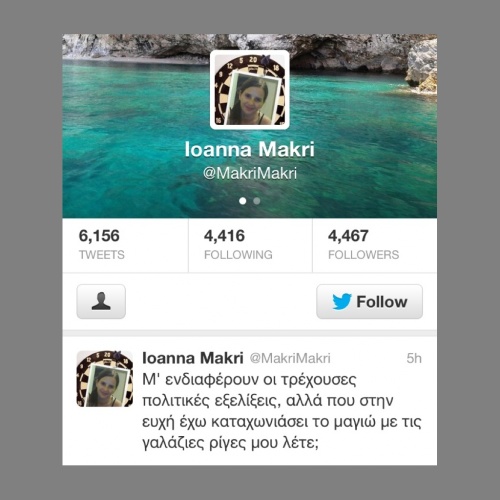Switch to the second page dot
The image size is (500, 500).
click(x=257, y=201)
